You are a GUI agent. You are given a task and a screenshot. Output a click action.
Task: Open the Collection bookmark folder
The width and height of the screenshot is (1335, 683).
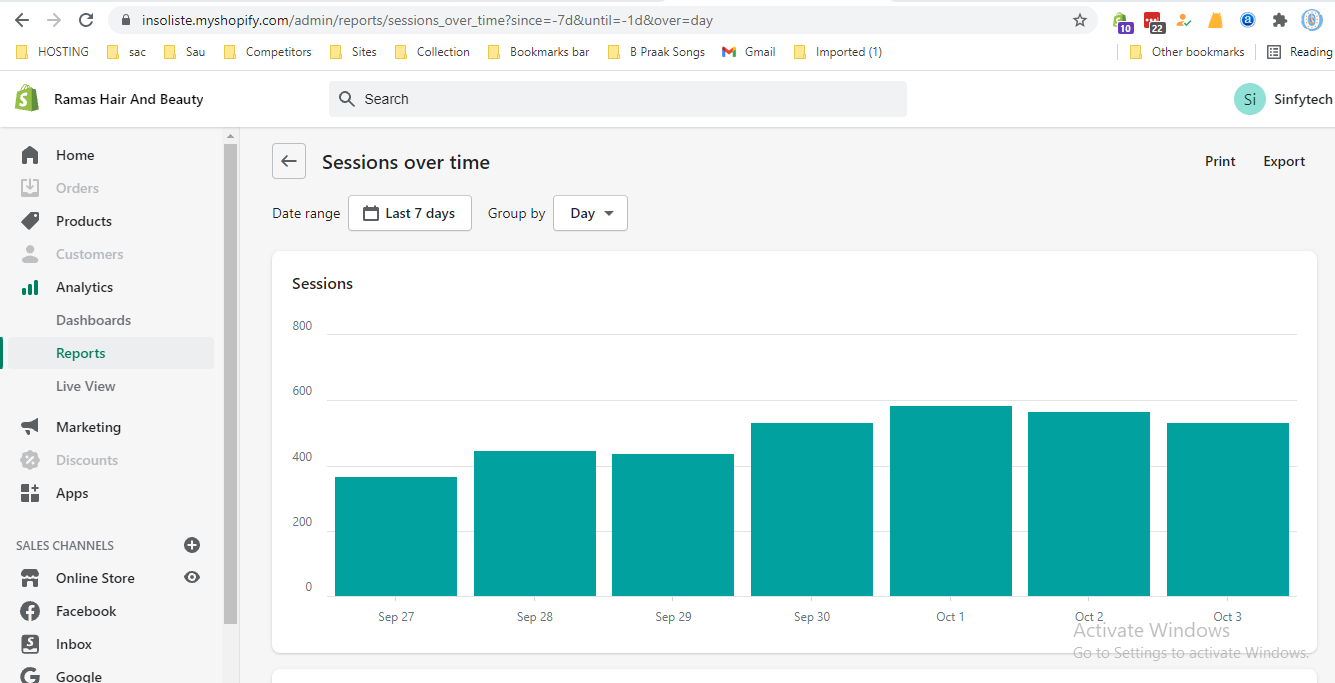pos(432,52)
